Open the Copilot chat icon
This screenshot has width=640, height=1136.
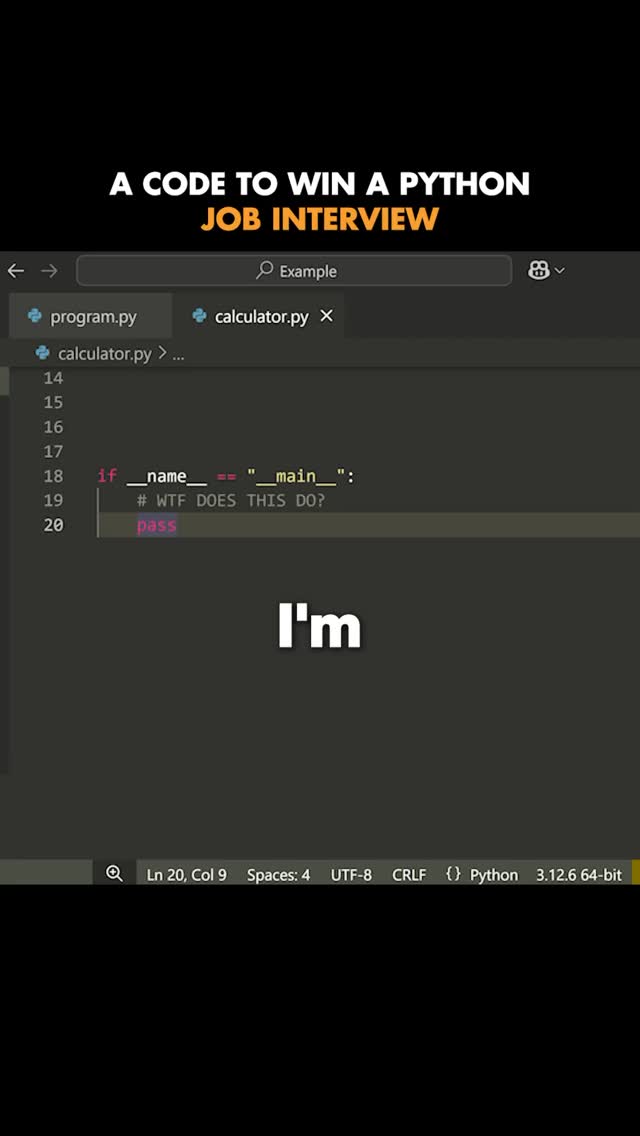tap(538, 271)
